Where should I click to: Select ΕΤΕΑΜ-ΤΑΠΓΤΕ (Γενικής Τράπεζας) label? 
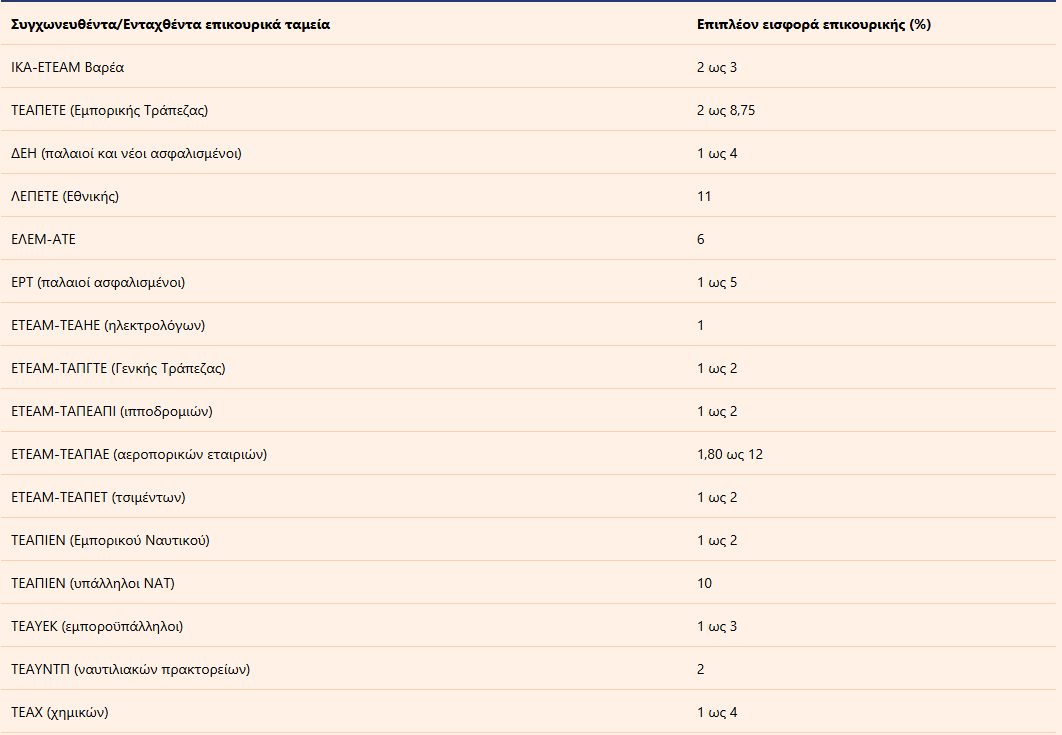click(x=119, y=369)
